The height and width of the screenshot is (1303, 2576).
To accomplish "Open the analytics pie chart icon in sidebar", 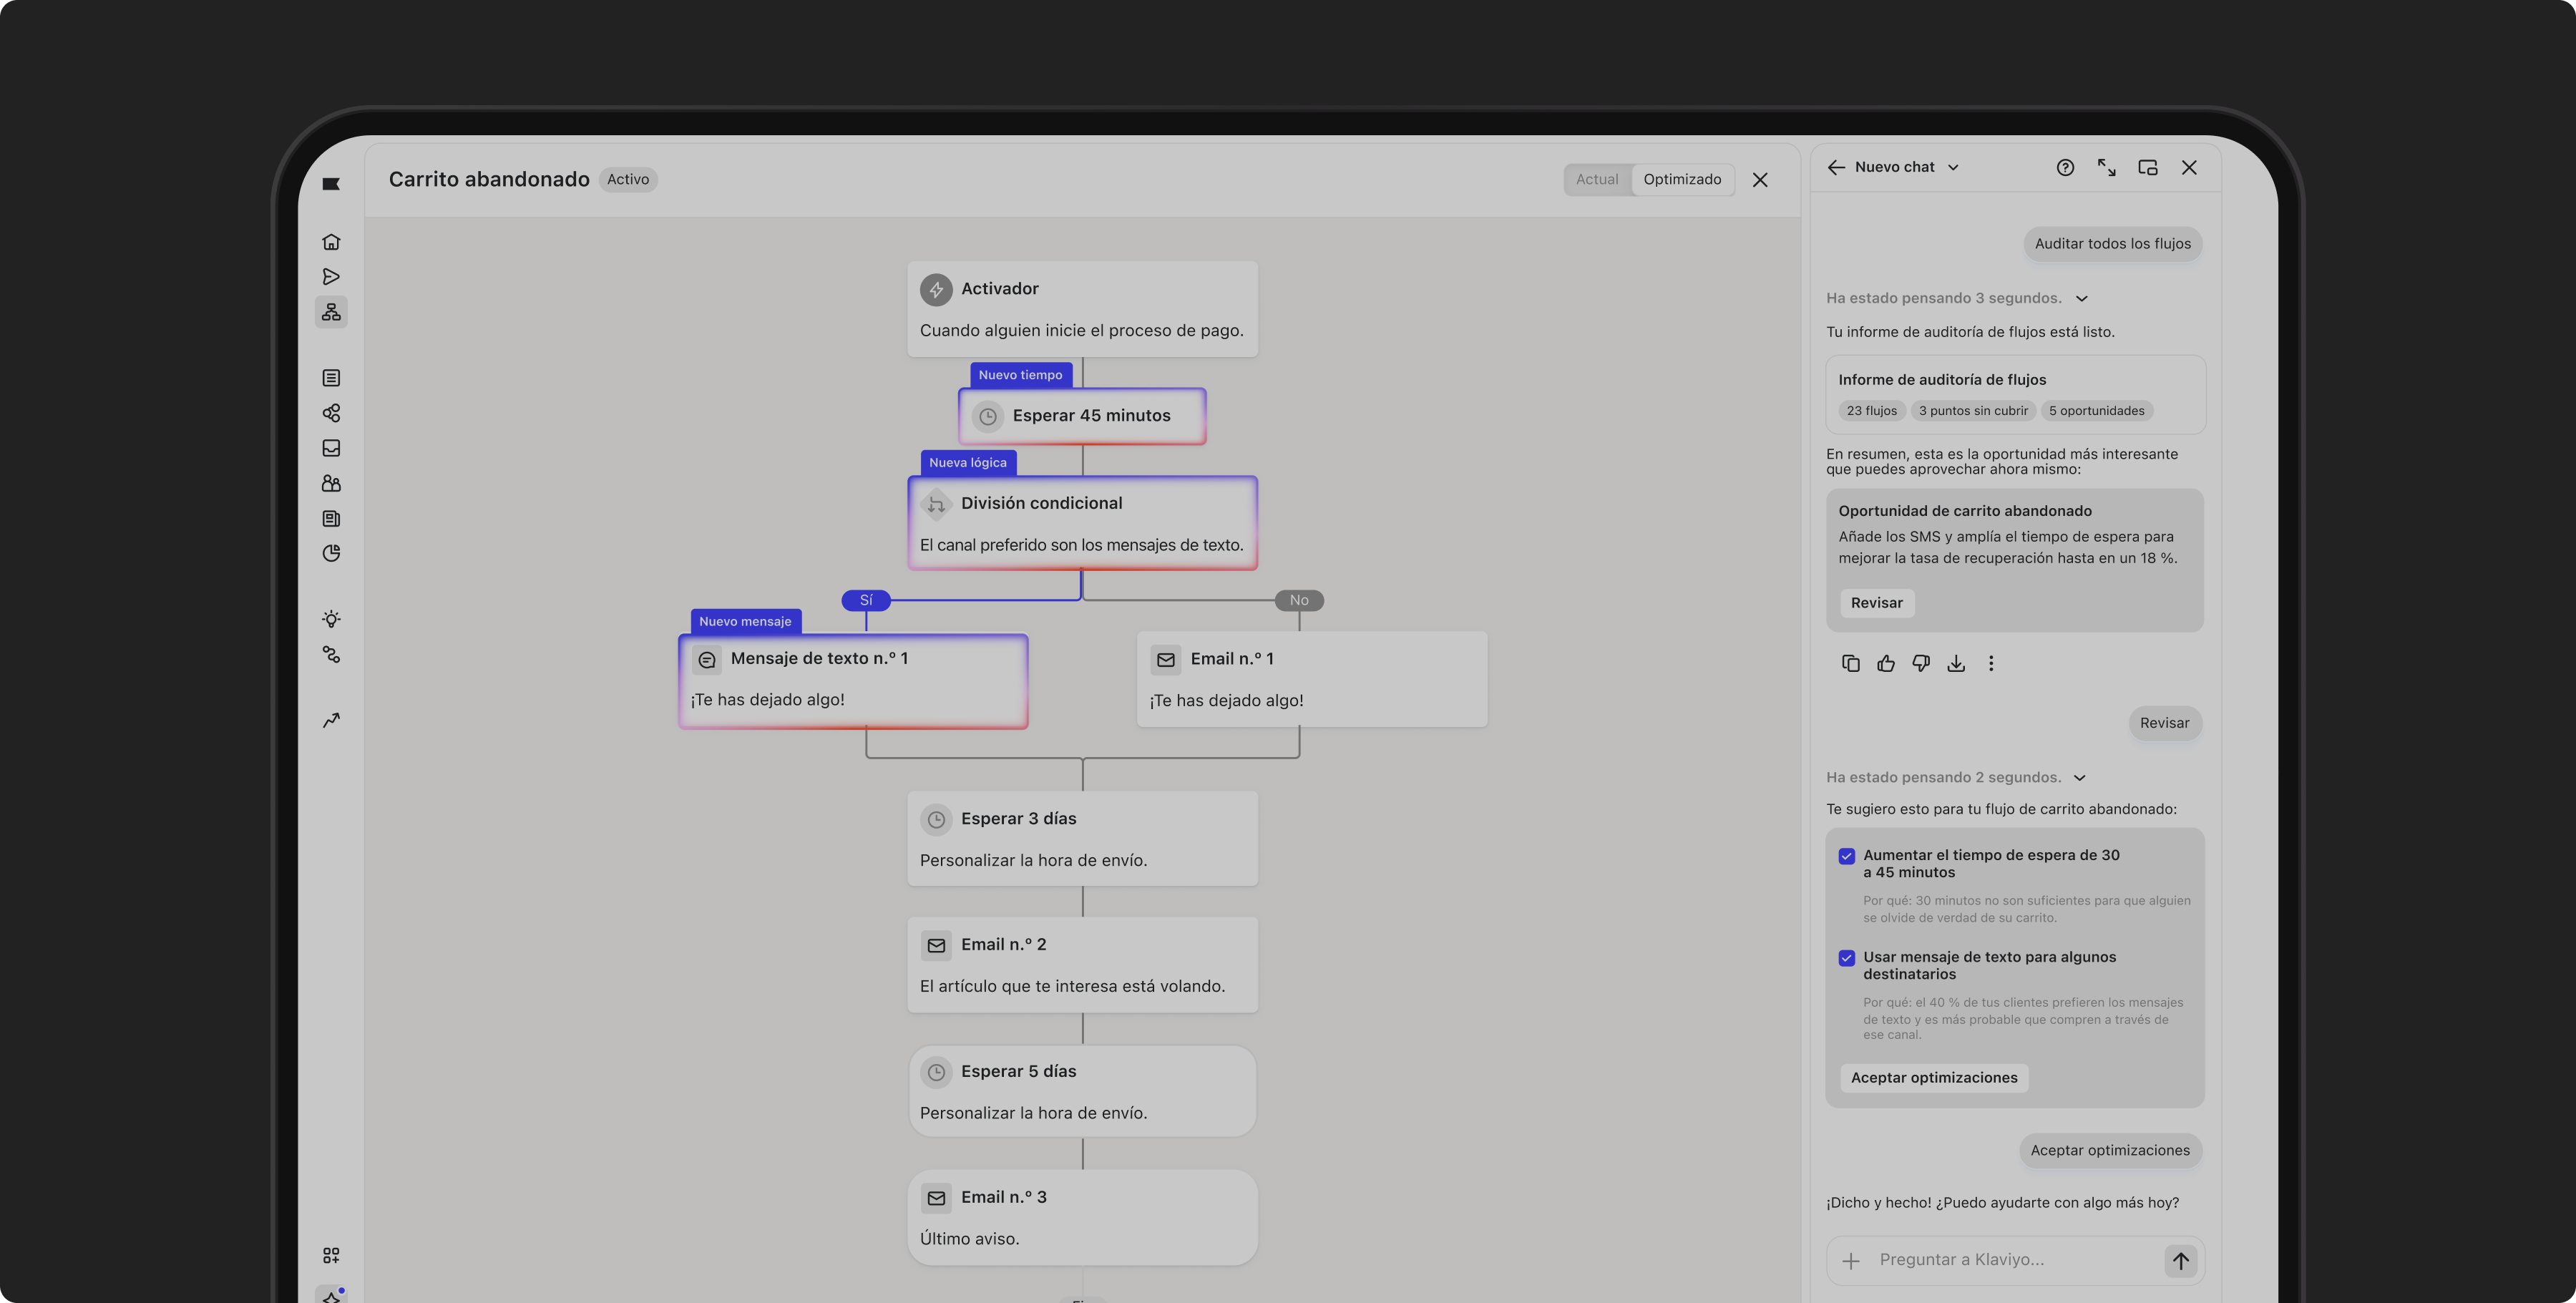I will (331, 553).
